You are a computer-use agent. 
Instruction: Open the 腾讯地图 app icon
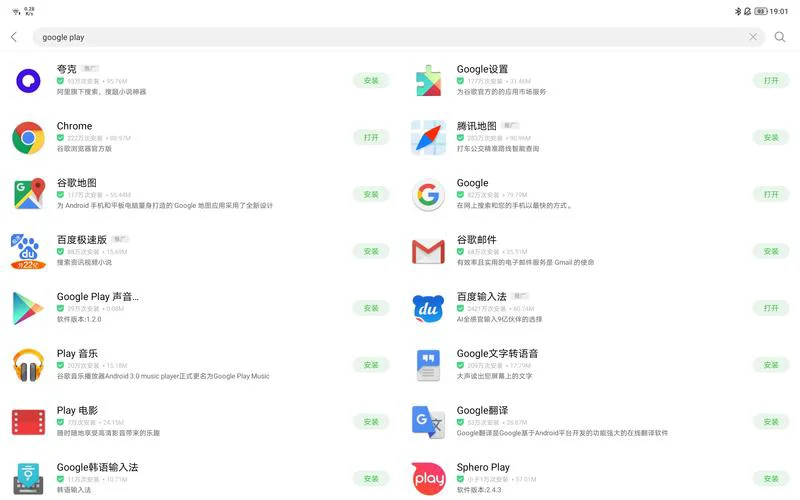click(428, 138)
